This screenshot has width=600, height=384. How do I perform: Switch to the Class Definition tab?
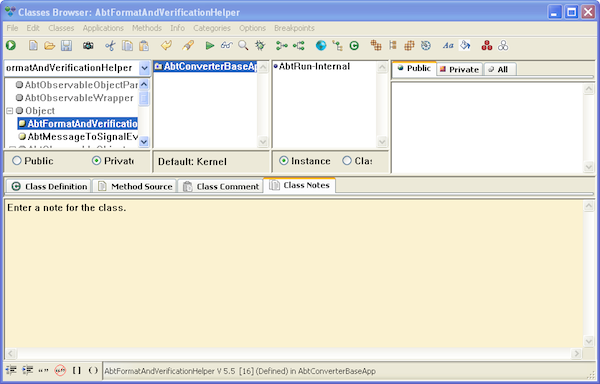click(x=49, y=186)
